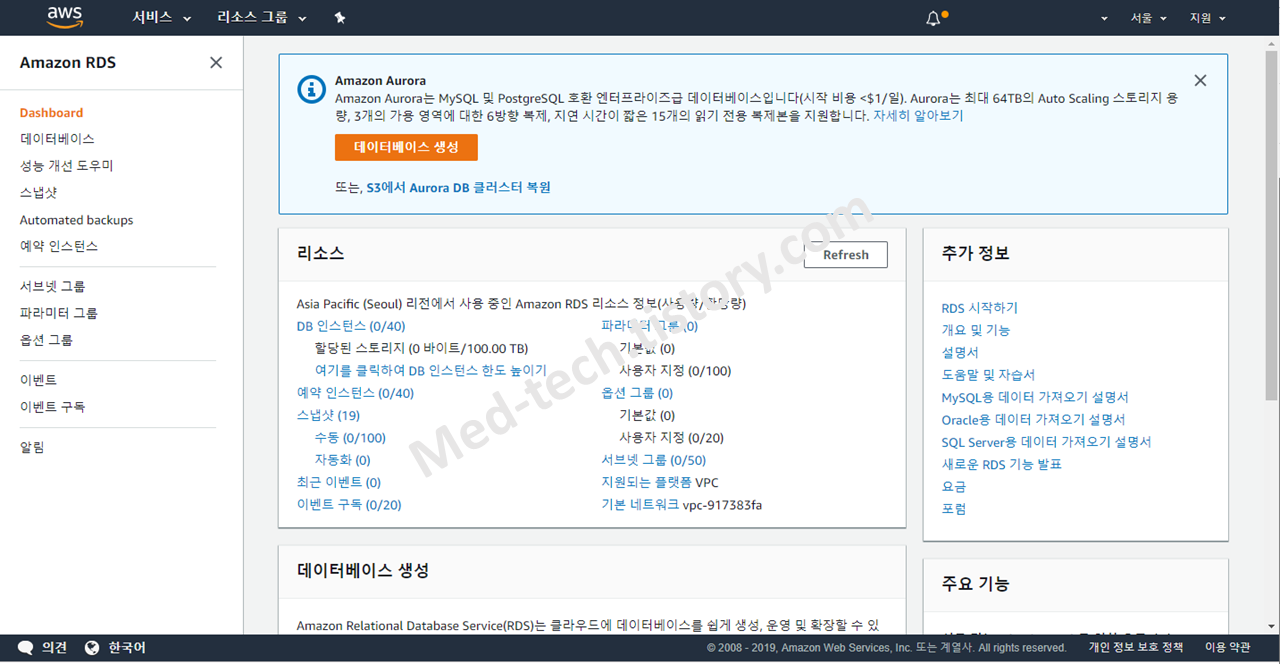
Task: Open DB 인스턴스 (0/40) link
Action: click(x=351, y=326)
